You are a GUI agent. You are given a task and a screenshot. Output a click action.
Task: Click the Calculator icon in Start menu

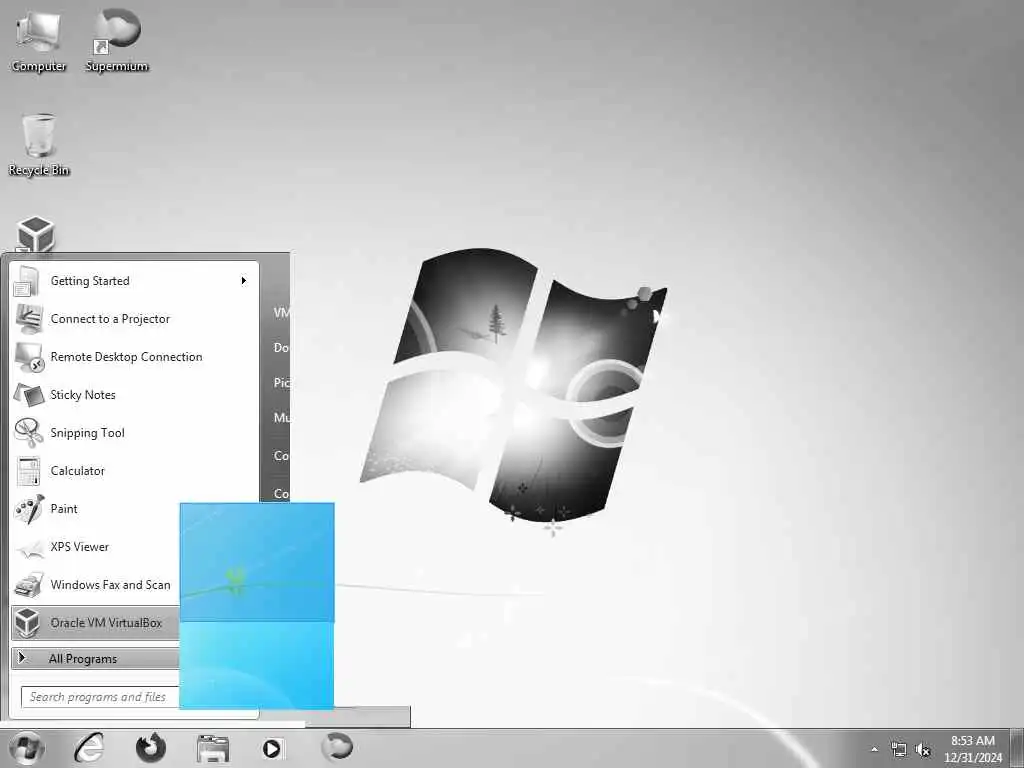28,471
